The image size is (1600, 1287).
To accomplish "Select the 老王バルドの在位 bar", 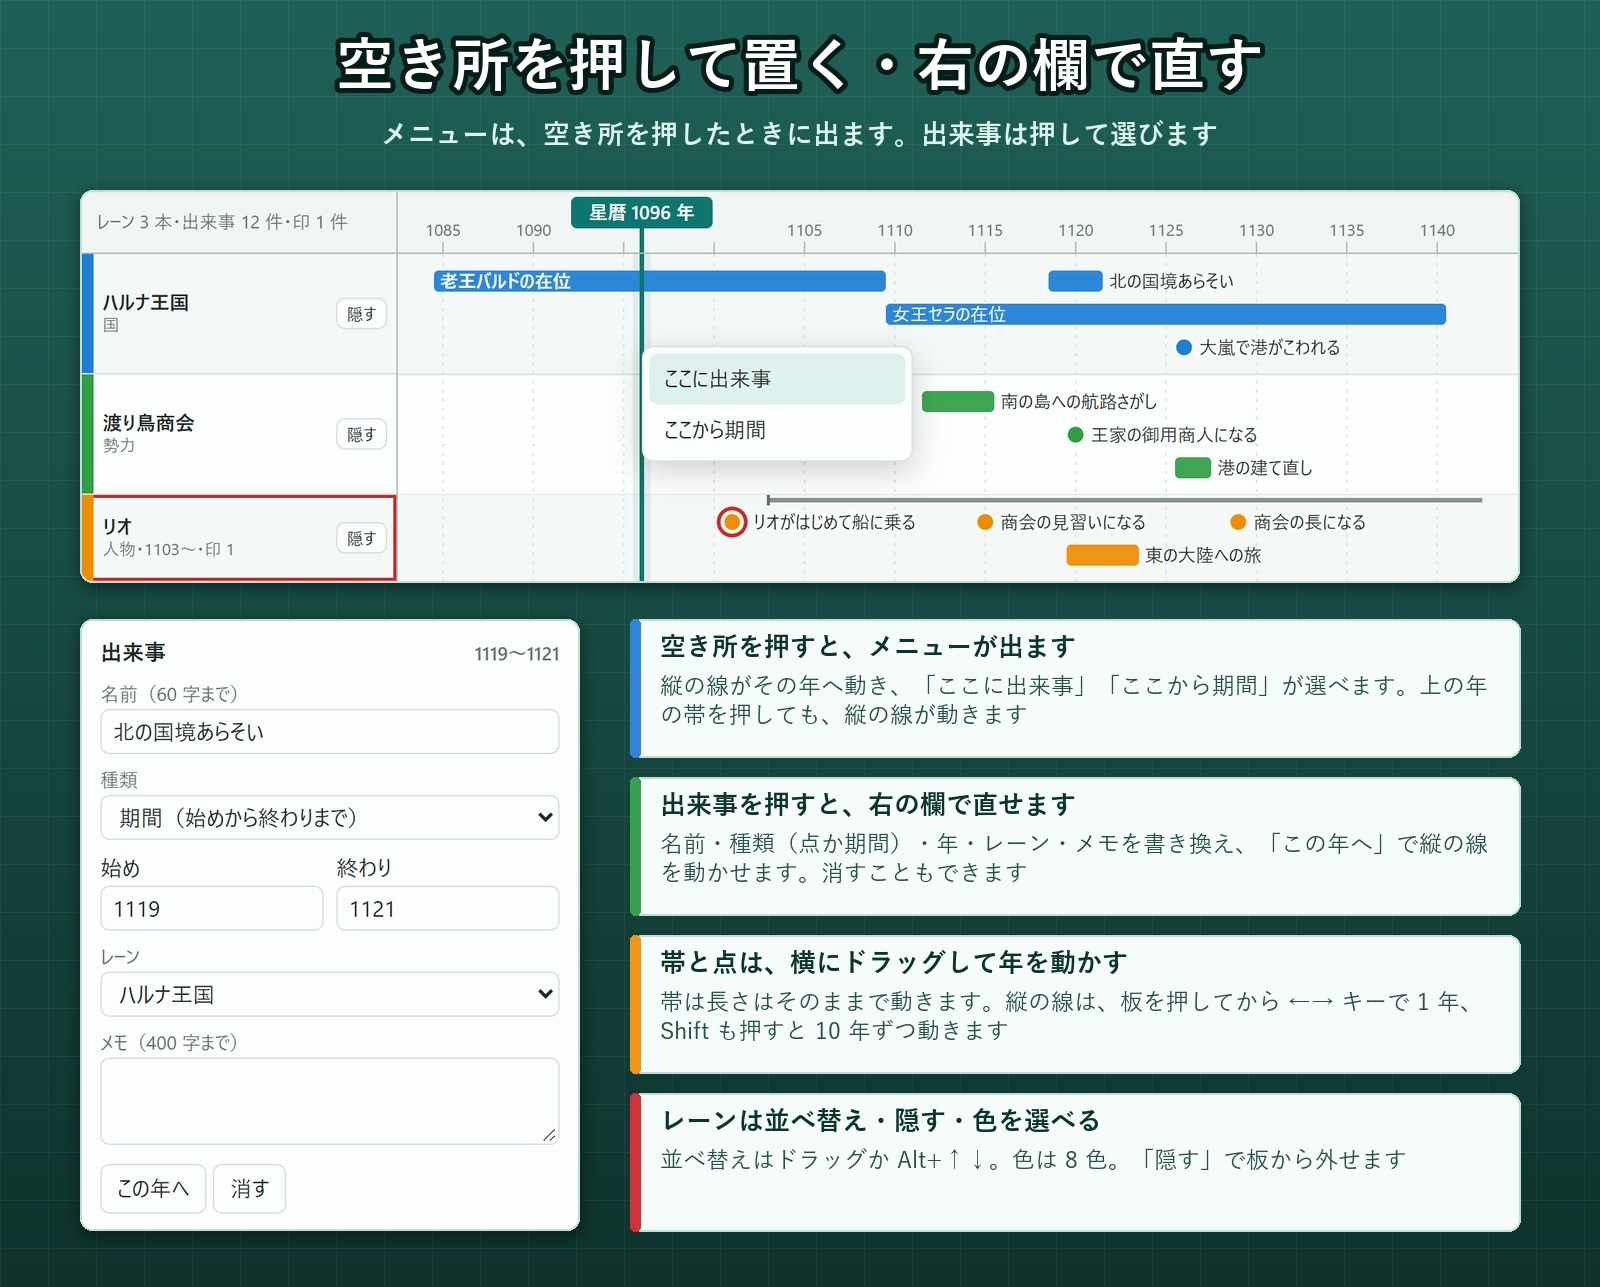I will [660, 281].
